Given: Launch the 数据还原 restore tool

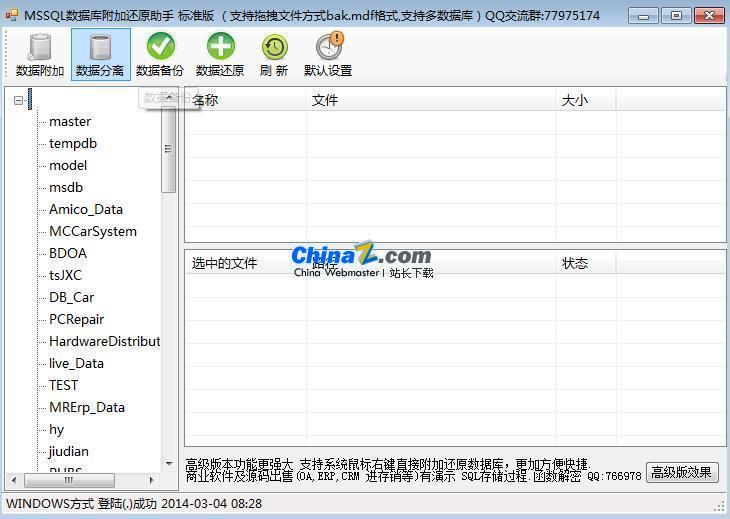Looking at the screenshot, I should coord(220,55).
